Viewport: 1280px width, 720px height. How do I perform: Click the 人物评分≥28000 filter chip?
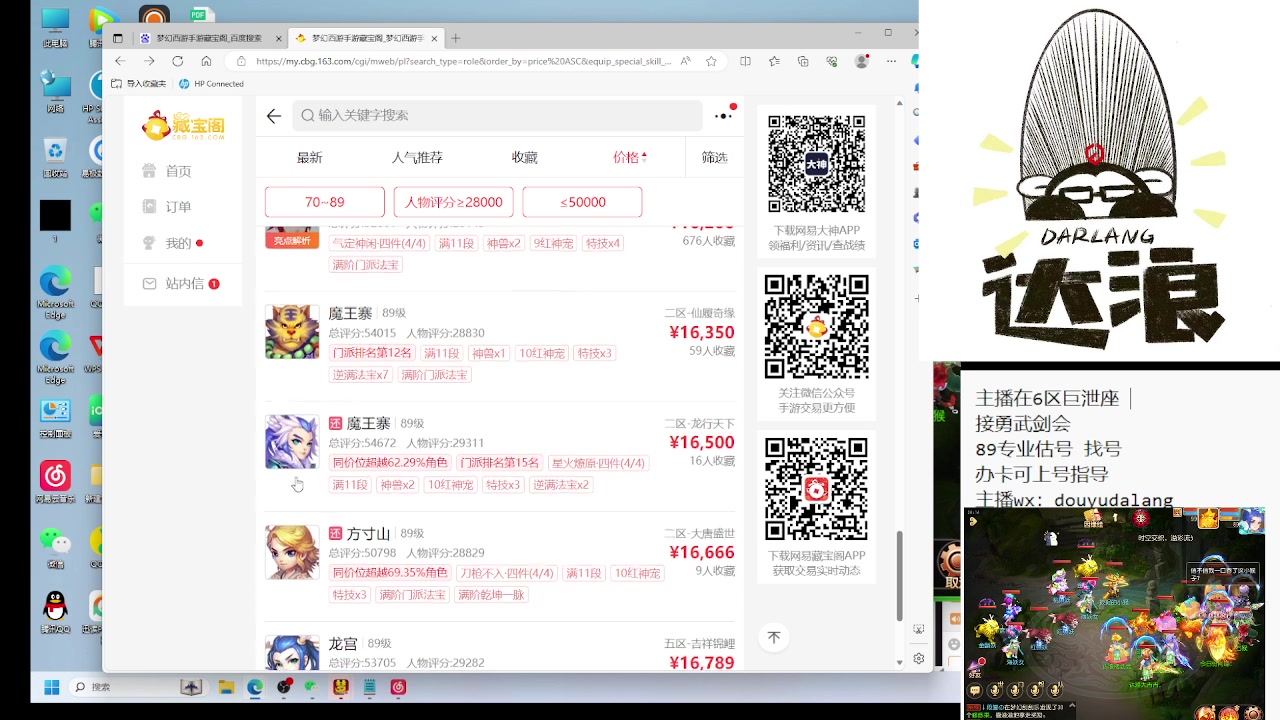(453, 202)
